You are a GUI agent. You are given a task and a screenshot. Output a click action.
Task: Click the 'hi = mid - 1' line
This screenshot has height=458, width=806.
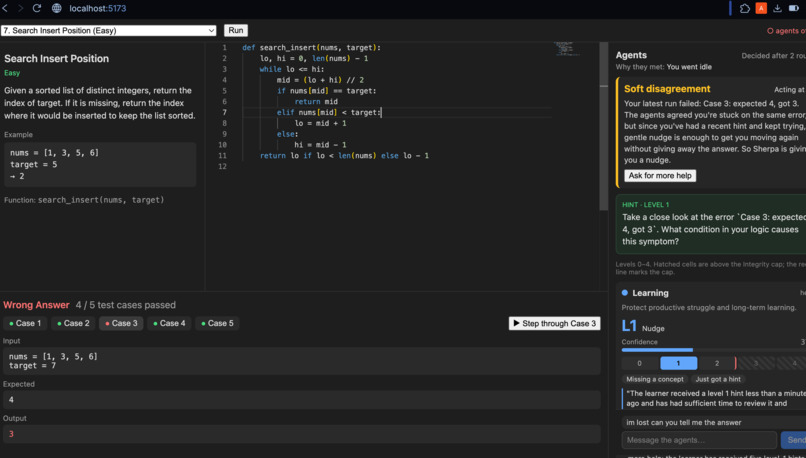(x=320, y=144)
